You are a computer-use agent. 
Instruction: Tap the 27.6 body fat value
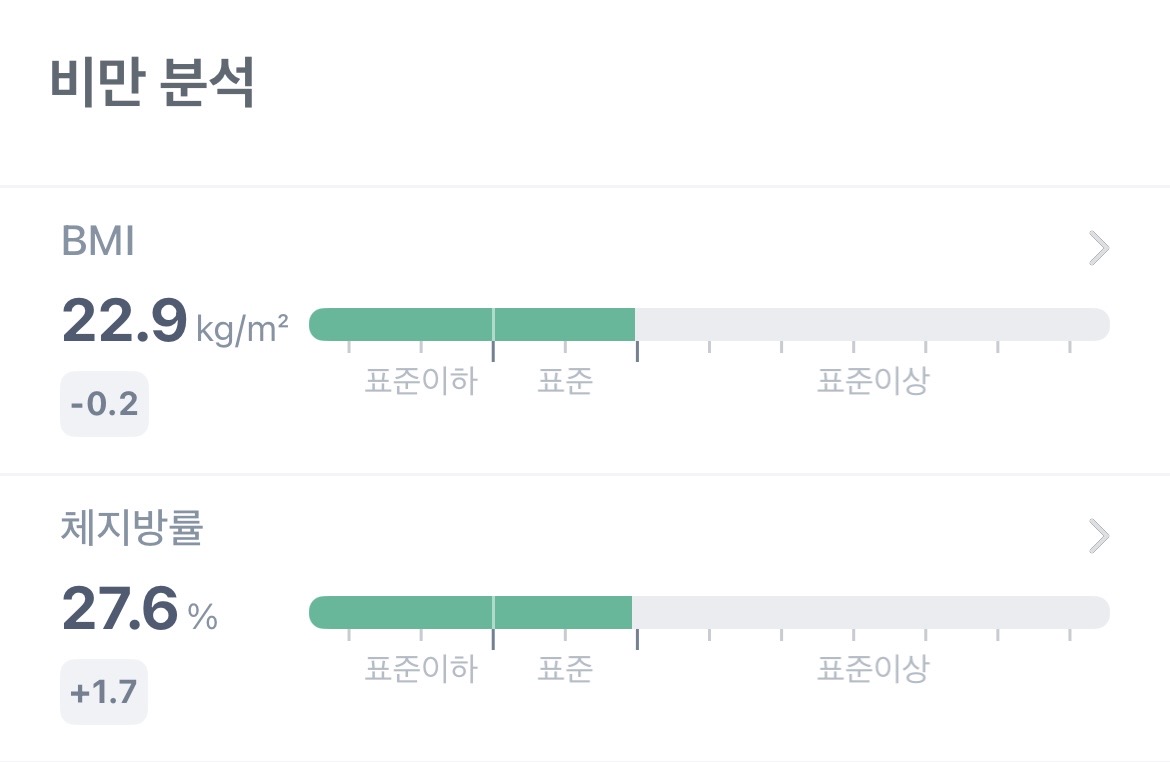click(120, 609)
